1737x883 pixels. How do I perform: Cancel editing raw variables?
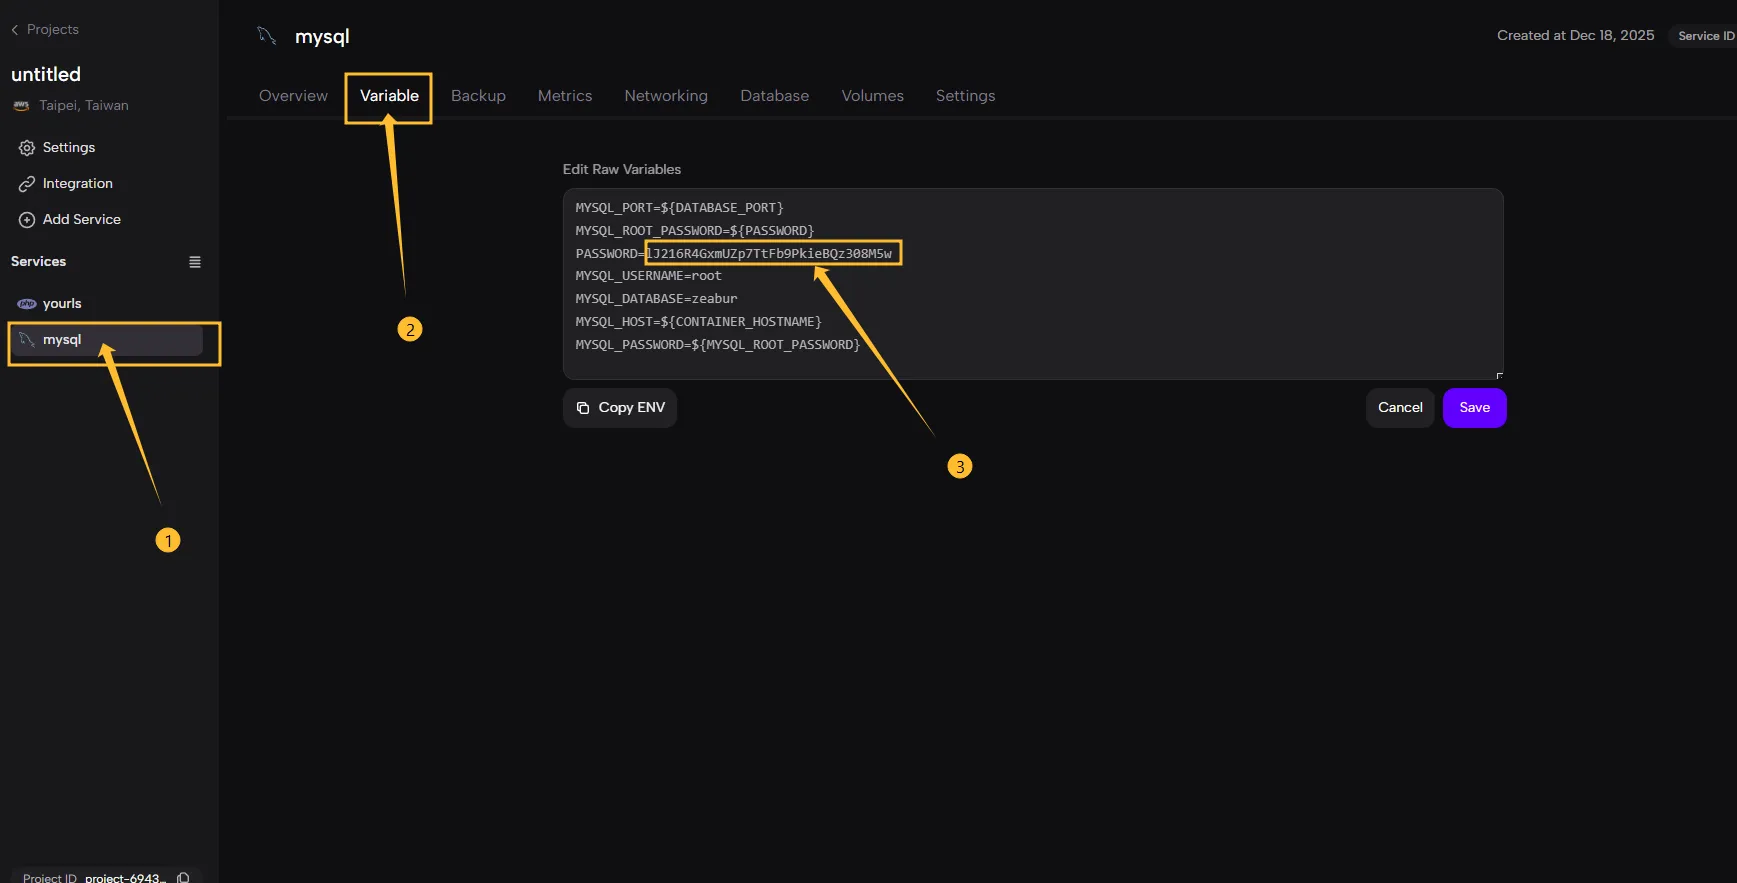(1400, 408)
